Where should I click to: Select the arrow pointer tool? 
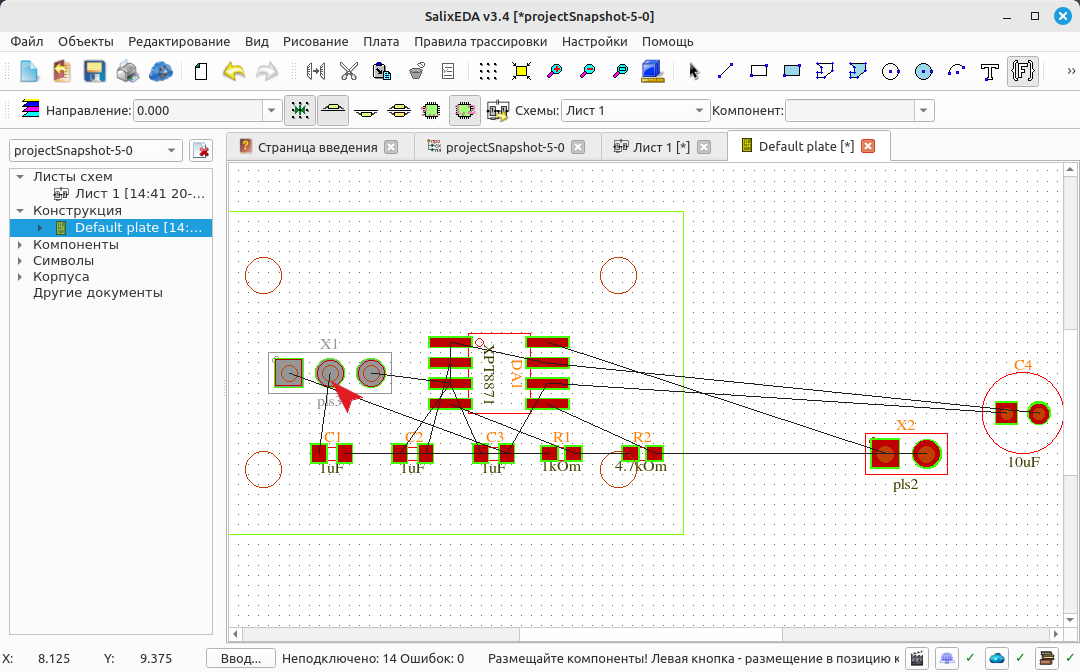694,71
